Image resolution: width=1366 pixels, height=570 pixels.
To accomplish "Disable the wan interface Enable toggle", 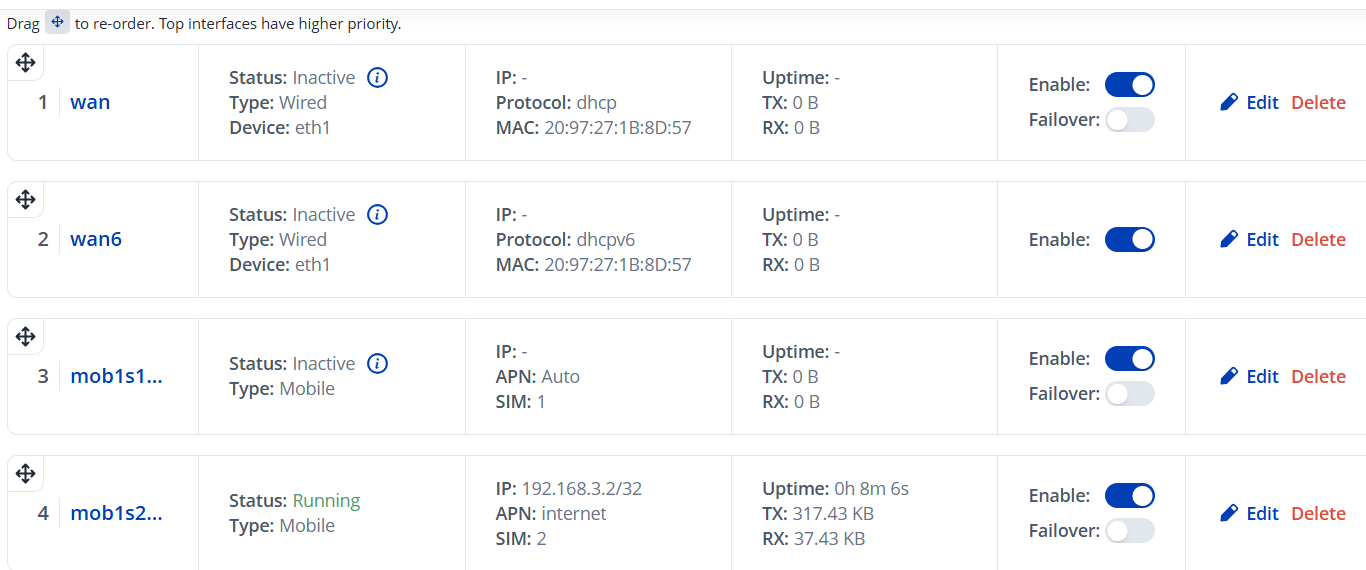I will coord(1129,85).
